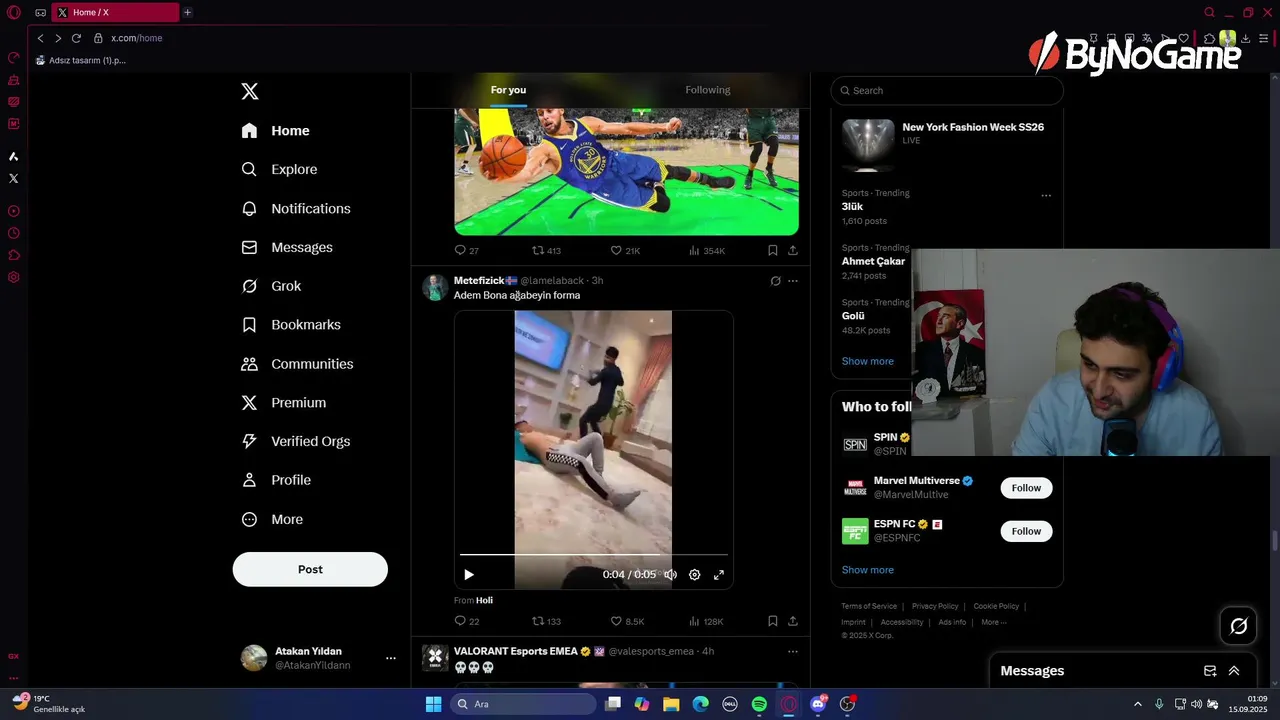Reply to post with 22 replies

(x=466, y=621)
